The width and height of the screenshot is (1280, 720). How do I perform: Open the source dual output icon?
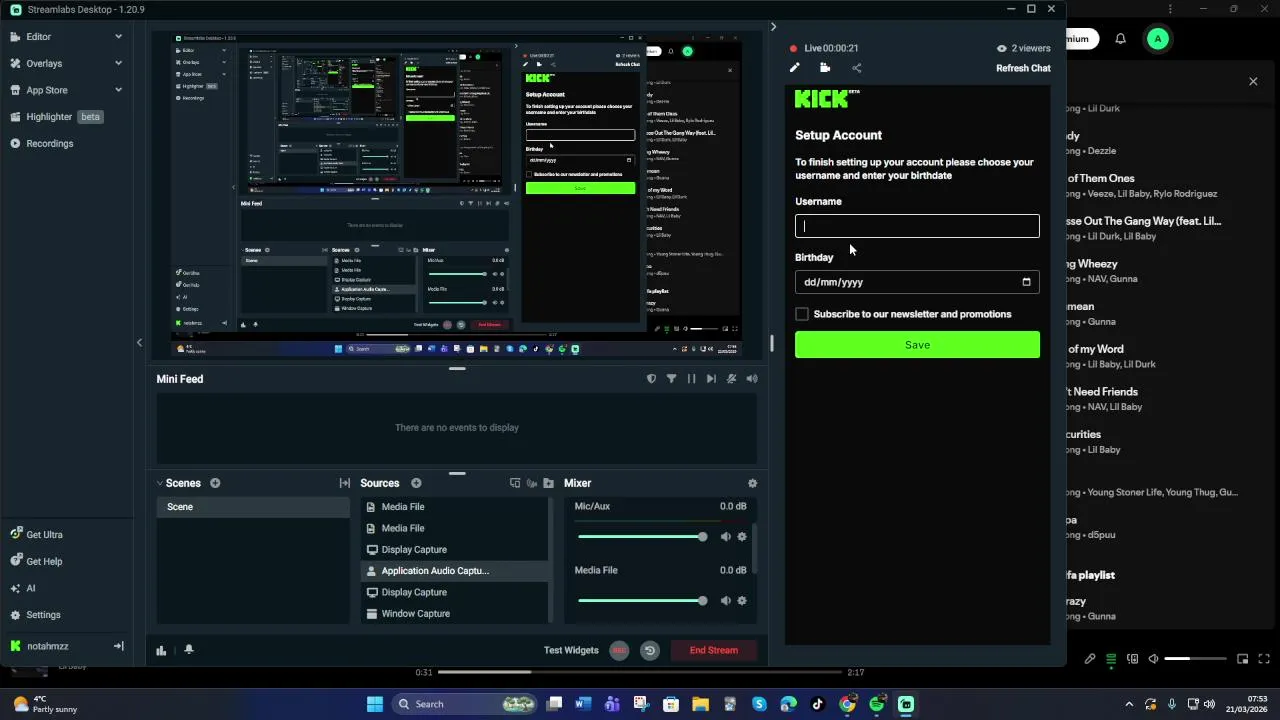click(515, 483)
